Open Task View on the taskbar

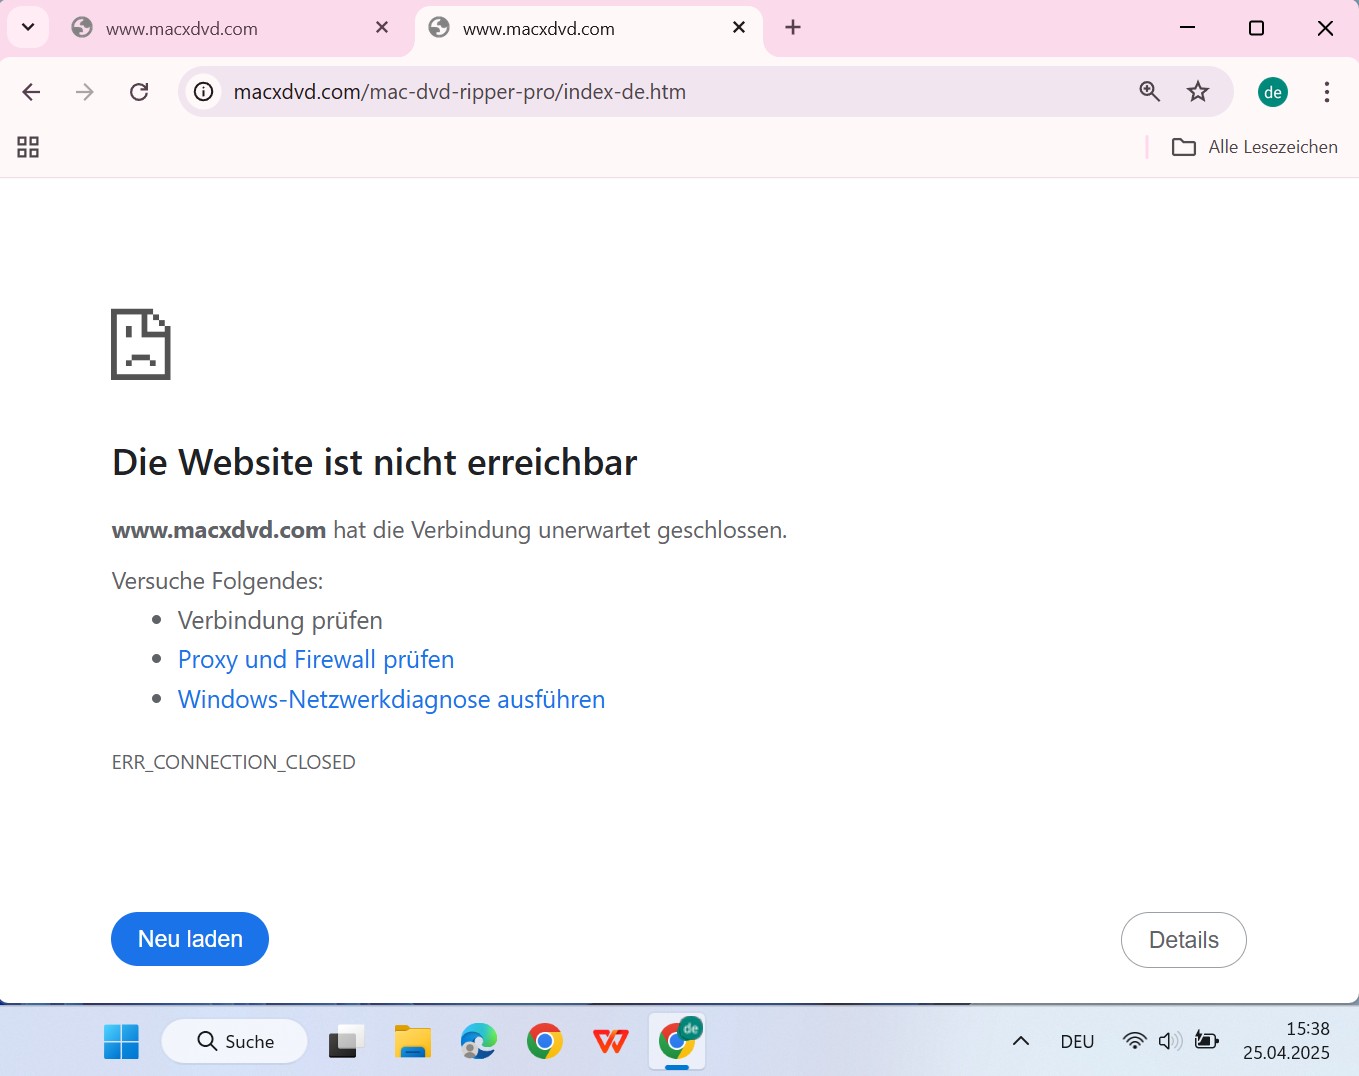coord(347,1042)
